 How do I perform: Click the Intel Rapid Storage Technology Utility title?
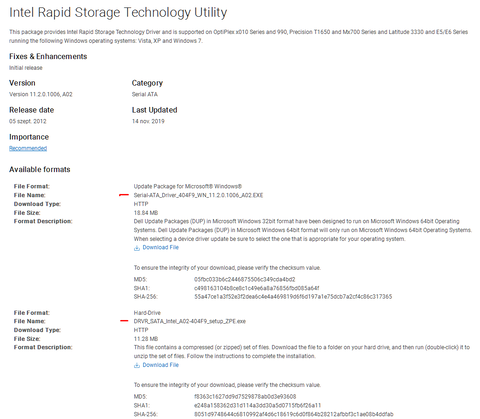[x=118, y=13]
